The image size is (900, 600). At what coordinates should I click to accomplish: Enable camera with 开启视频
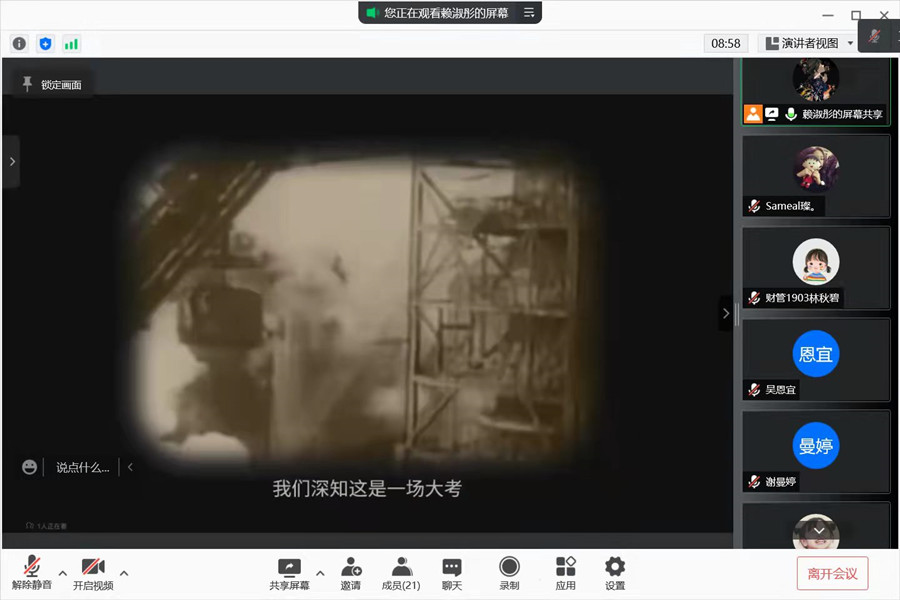click(x=92, y=570)
